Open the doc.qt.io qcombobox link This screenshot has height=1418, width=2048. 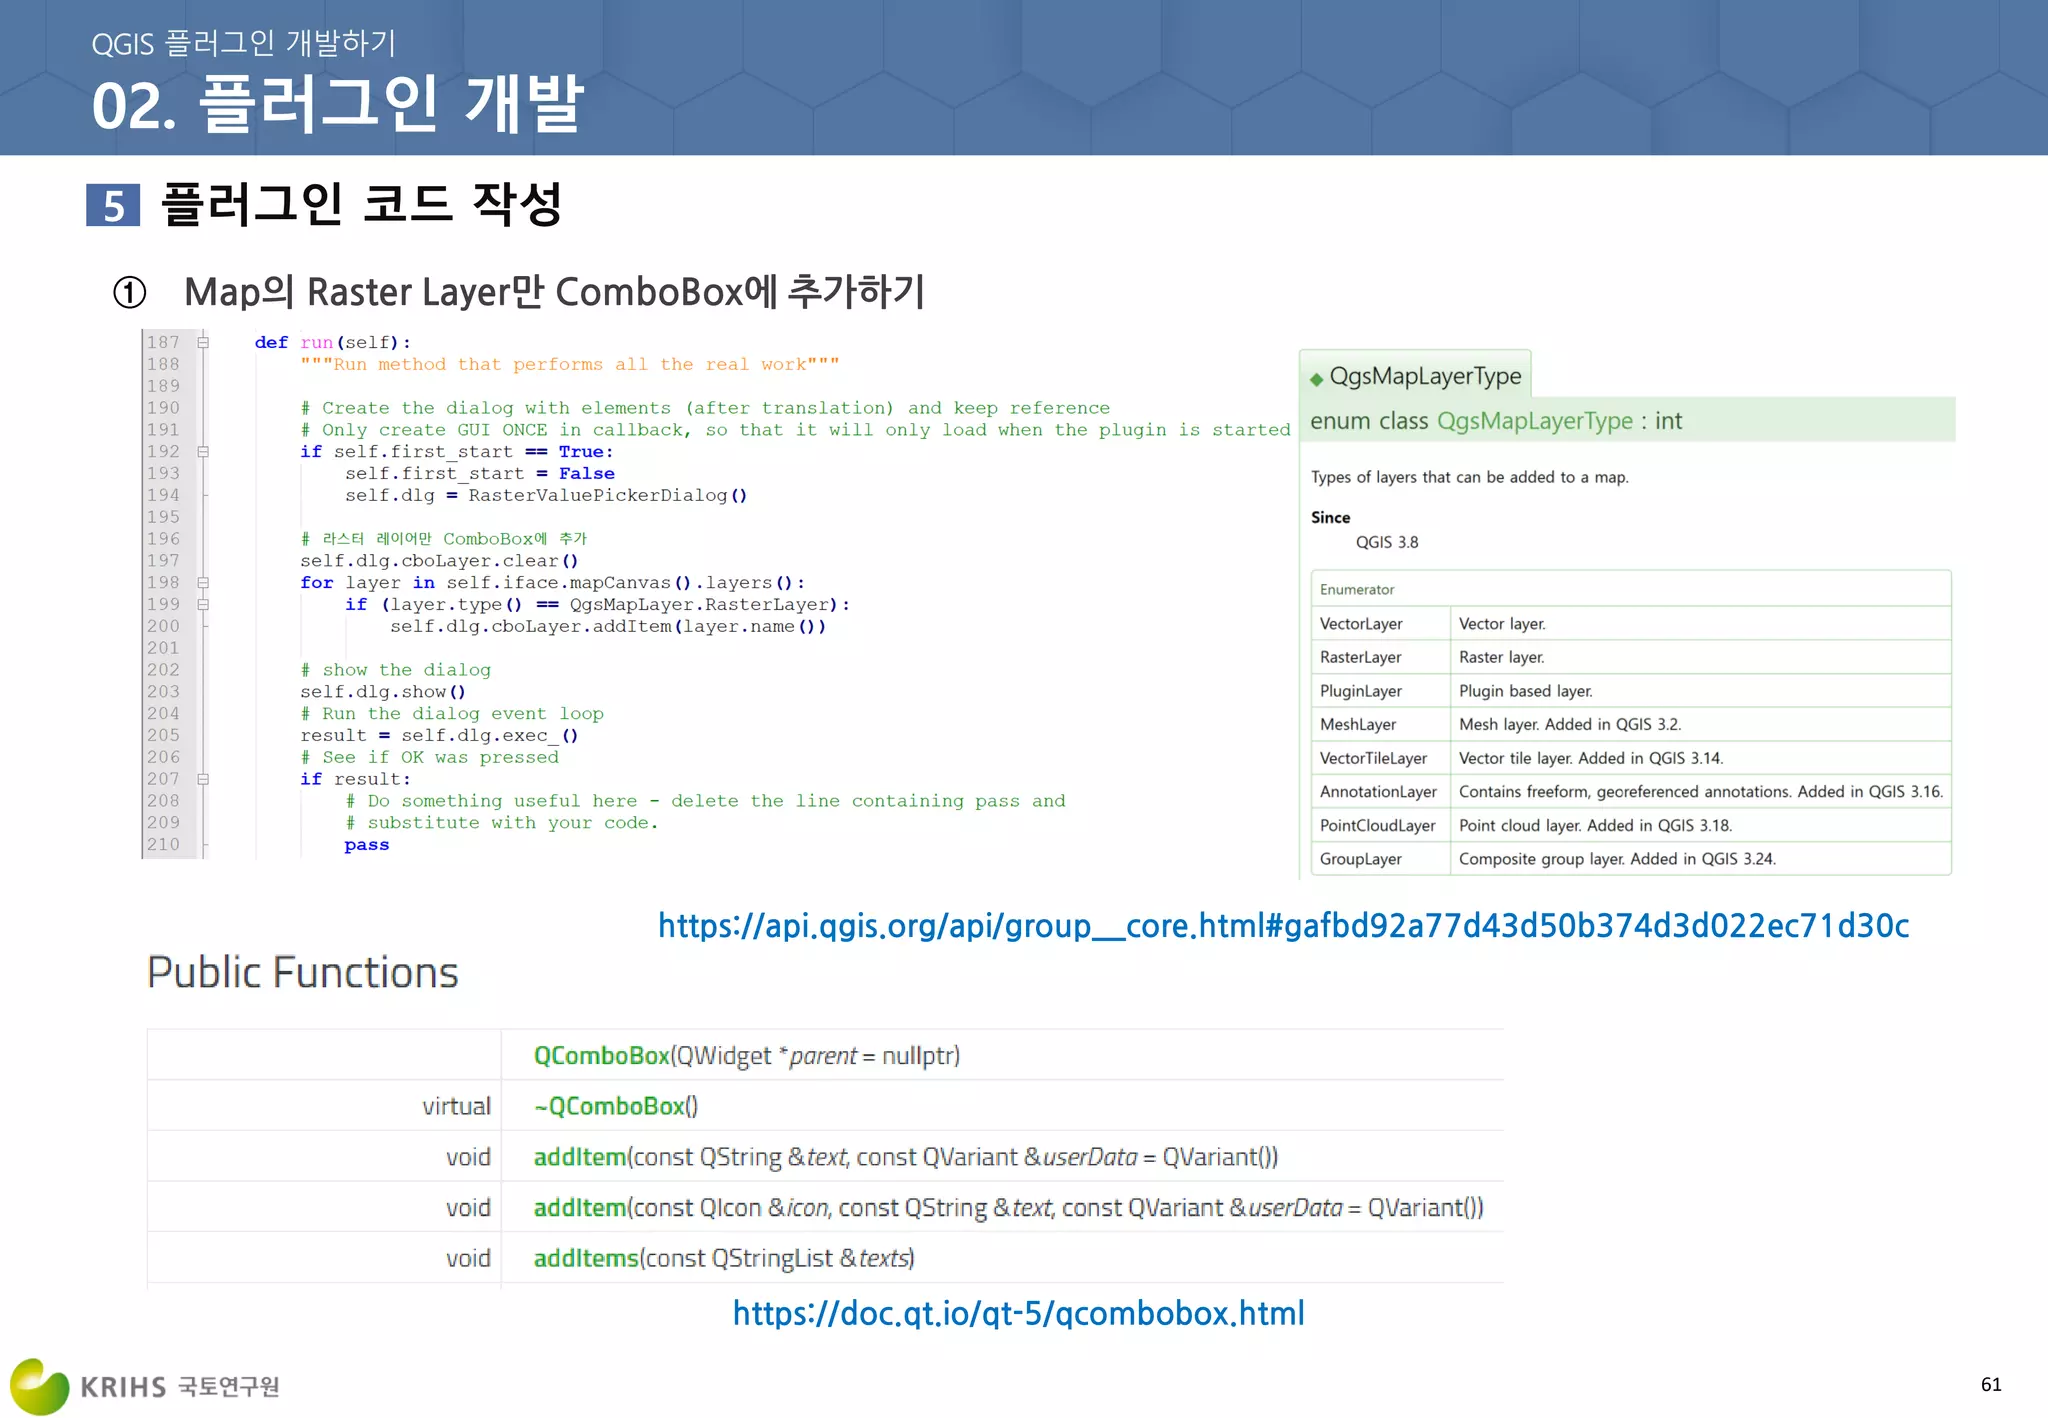click(x=1018, y=1314)
